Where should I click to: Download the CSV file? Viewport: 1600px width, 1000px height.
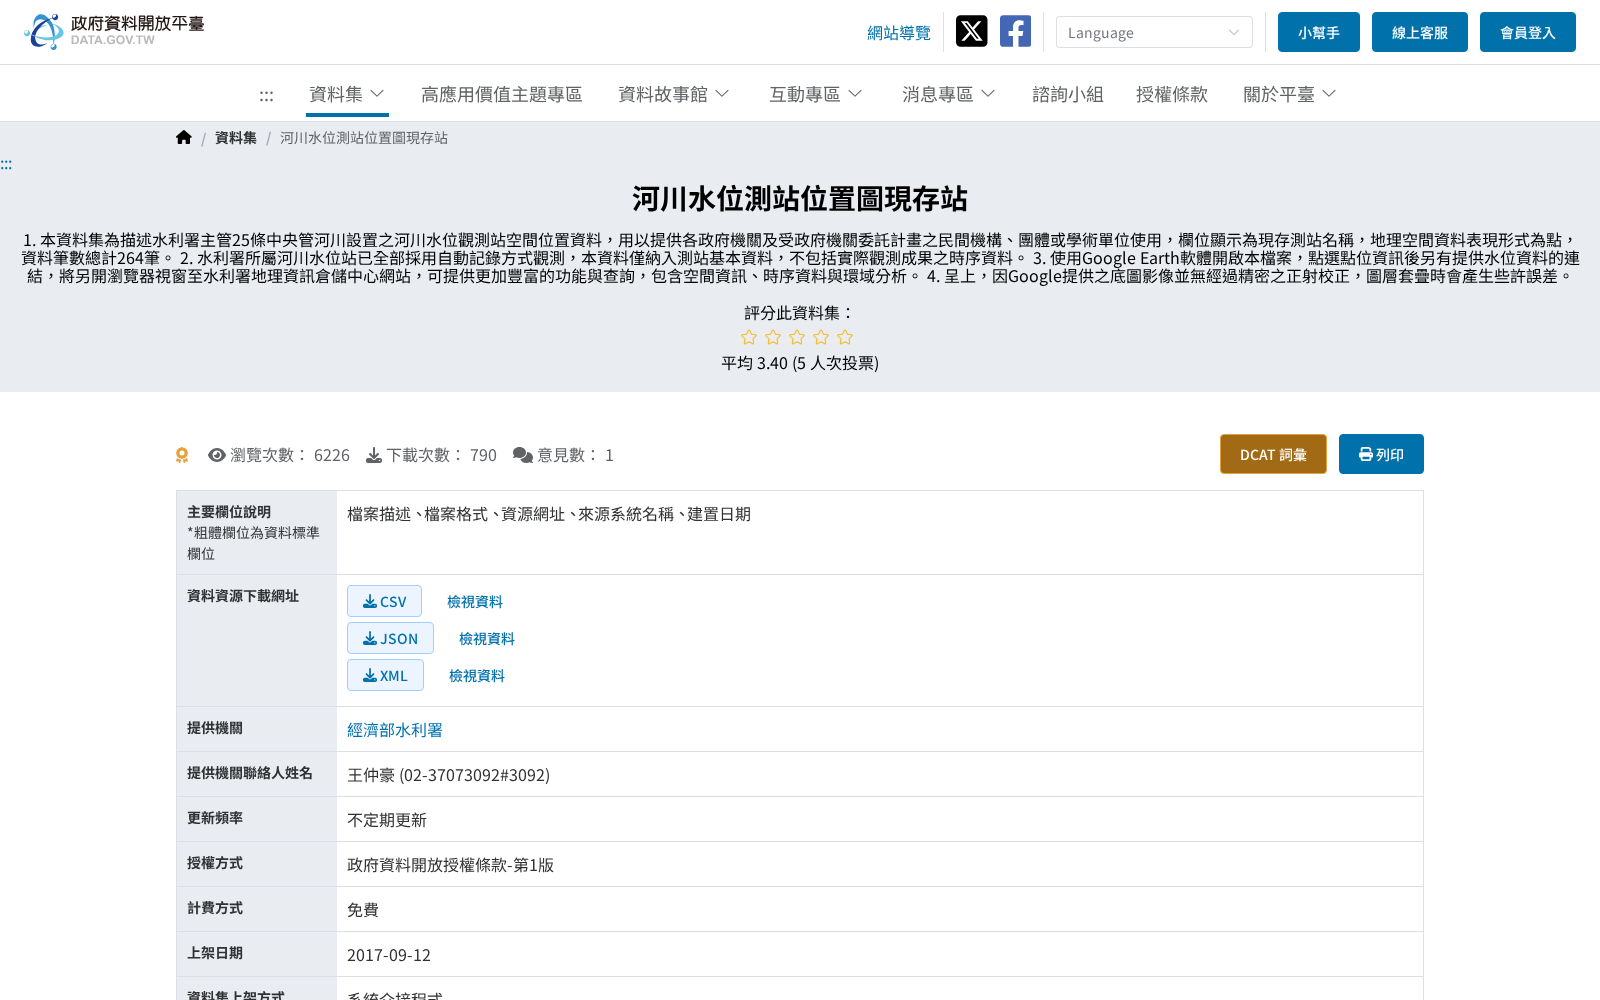coord(384,601)
